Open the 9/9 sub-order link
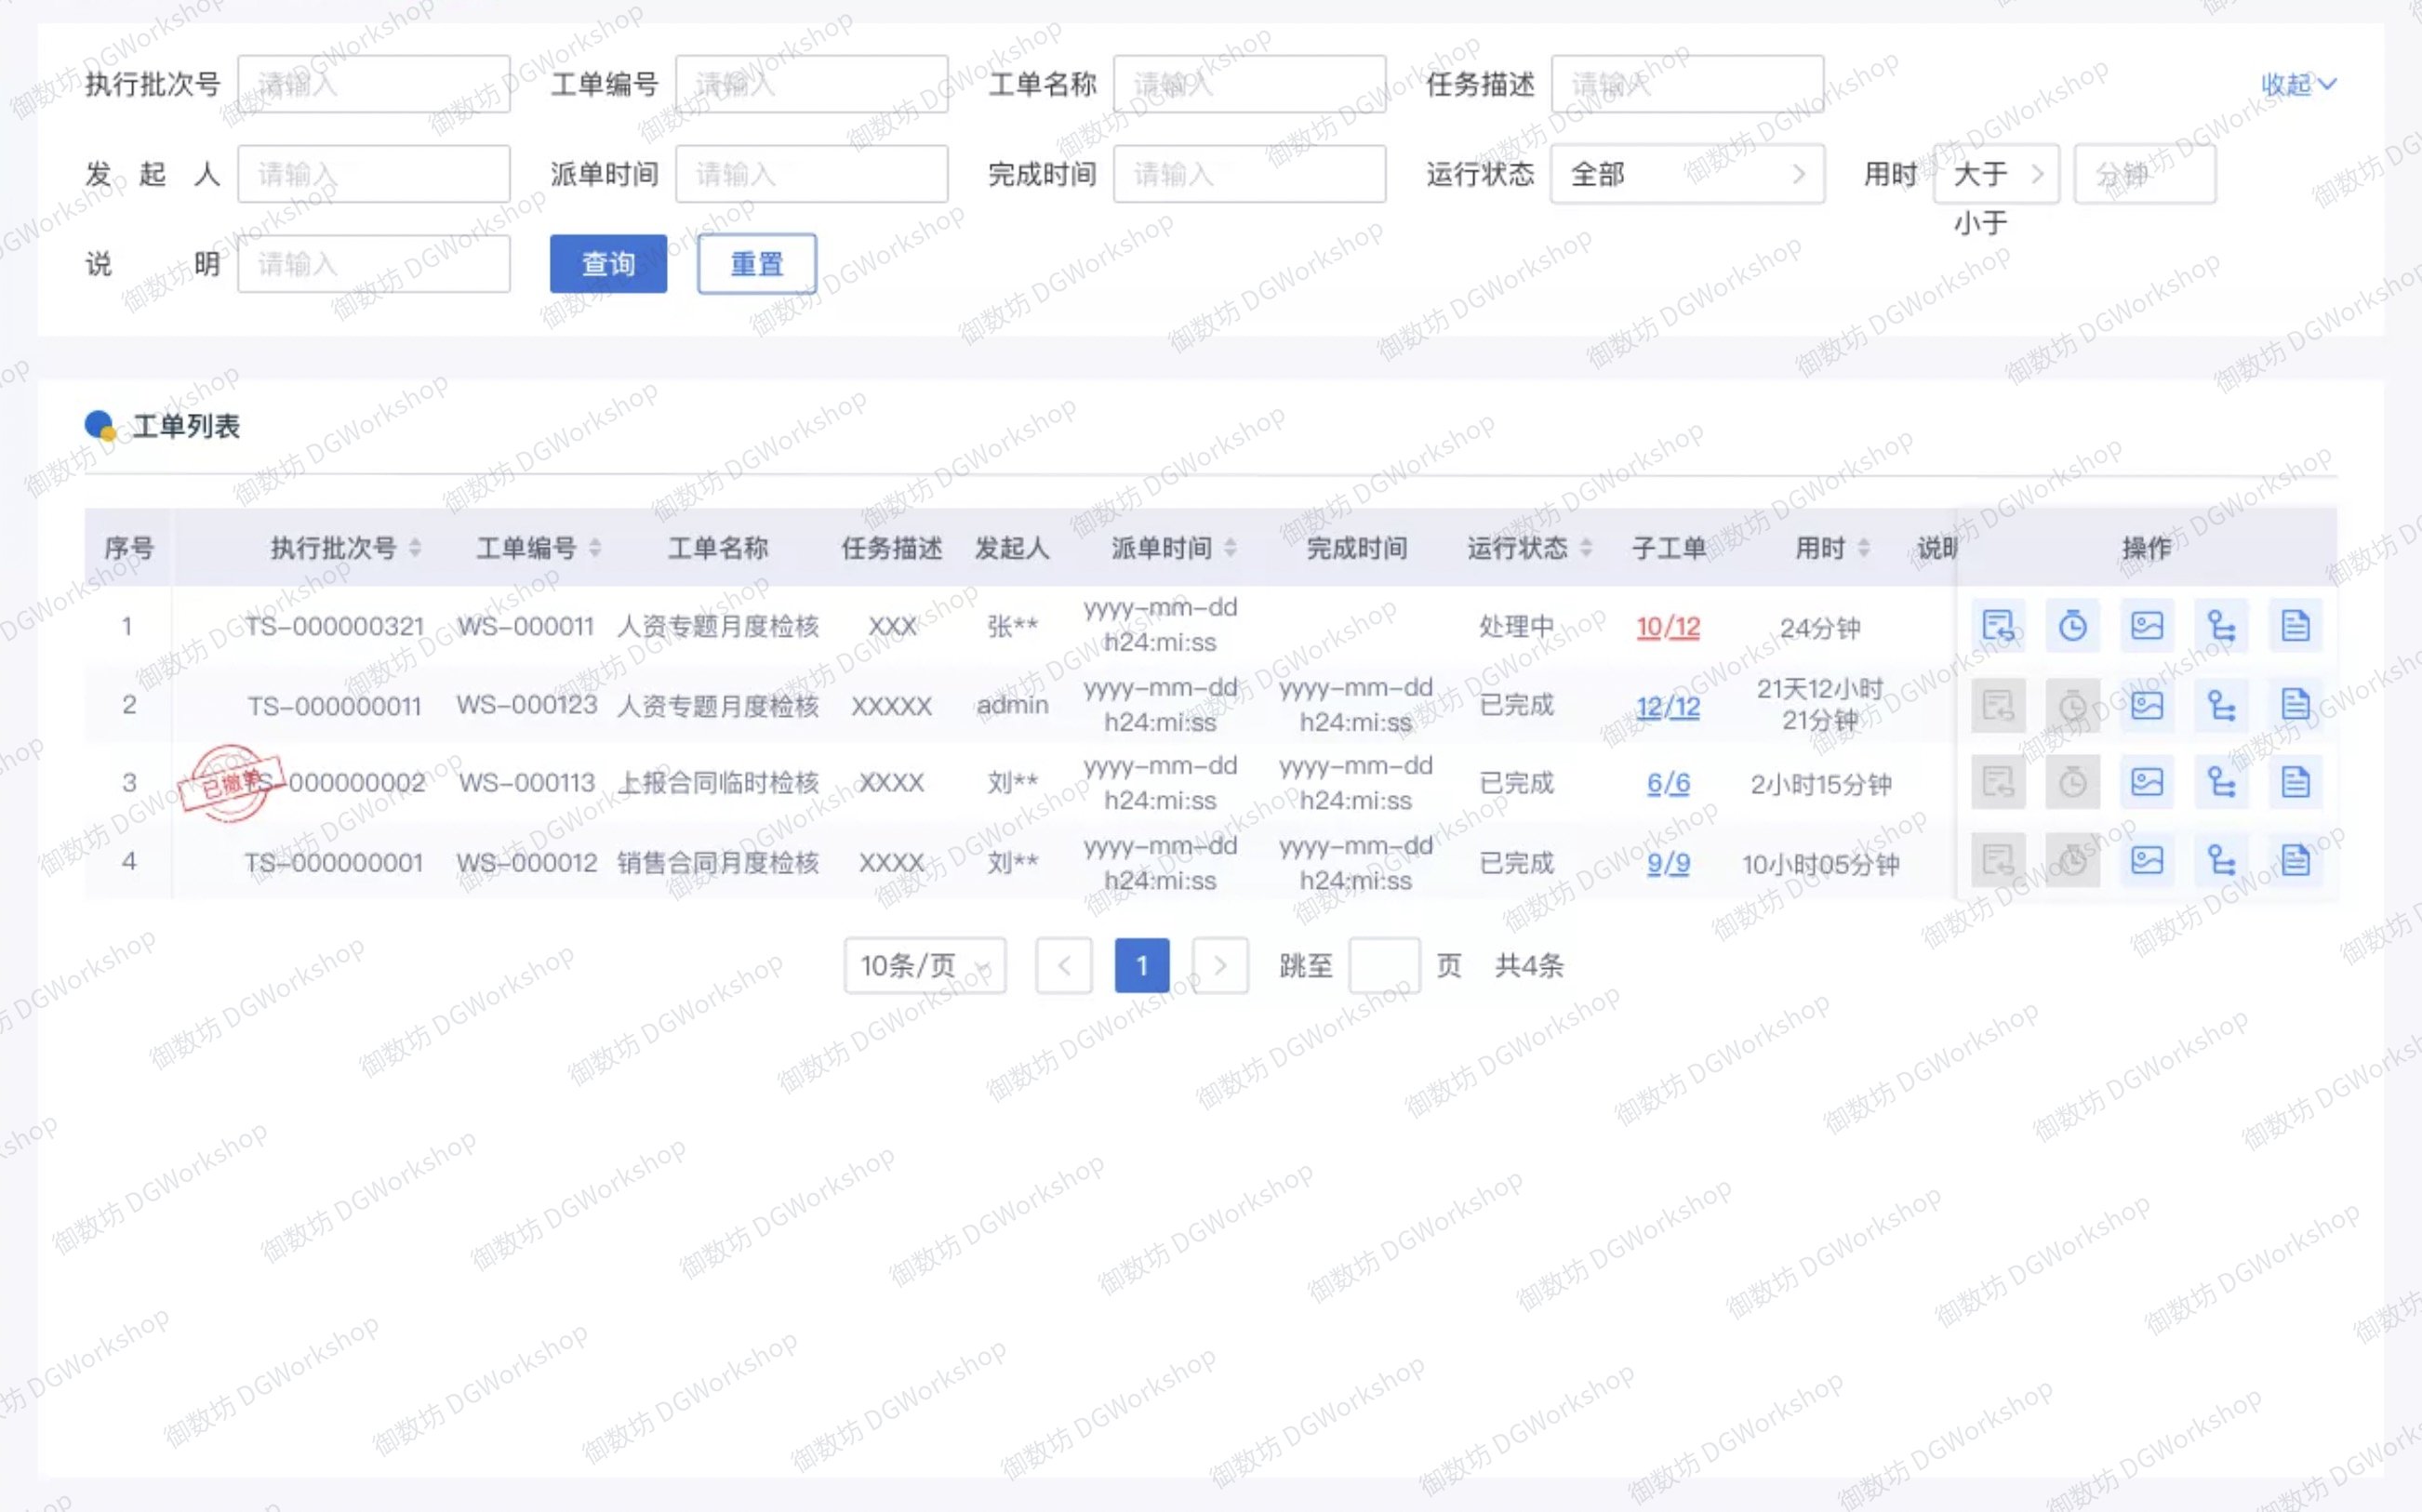The image size is (2422, 1512). pos(1668,863)
